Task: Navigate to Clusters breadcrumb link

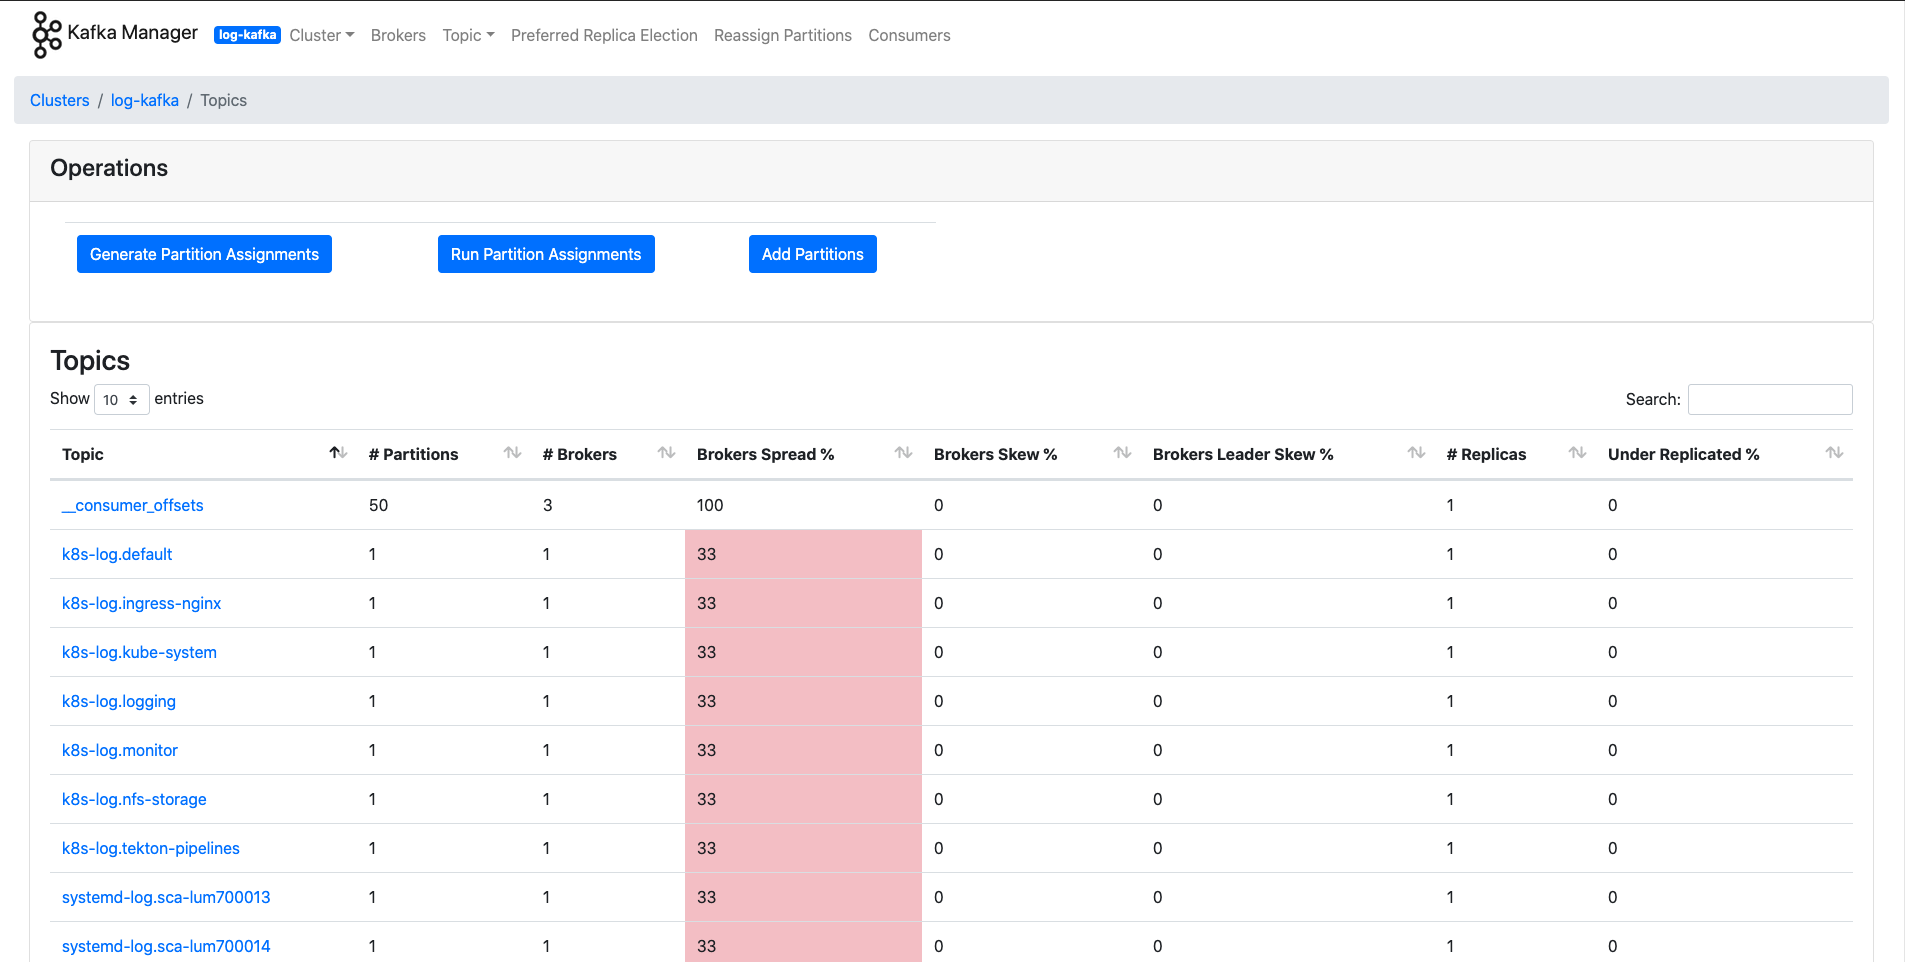Action: (59, 100)
